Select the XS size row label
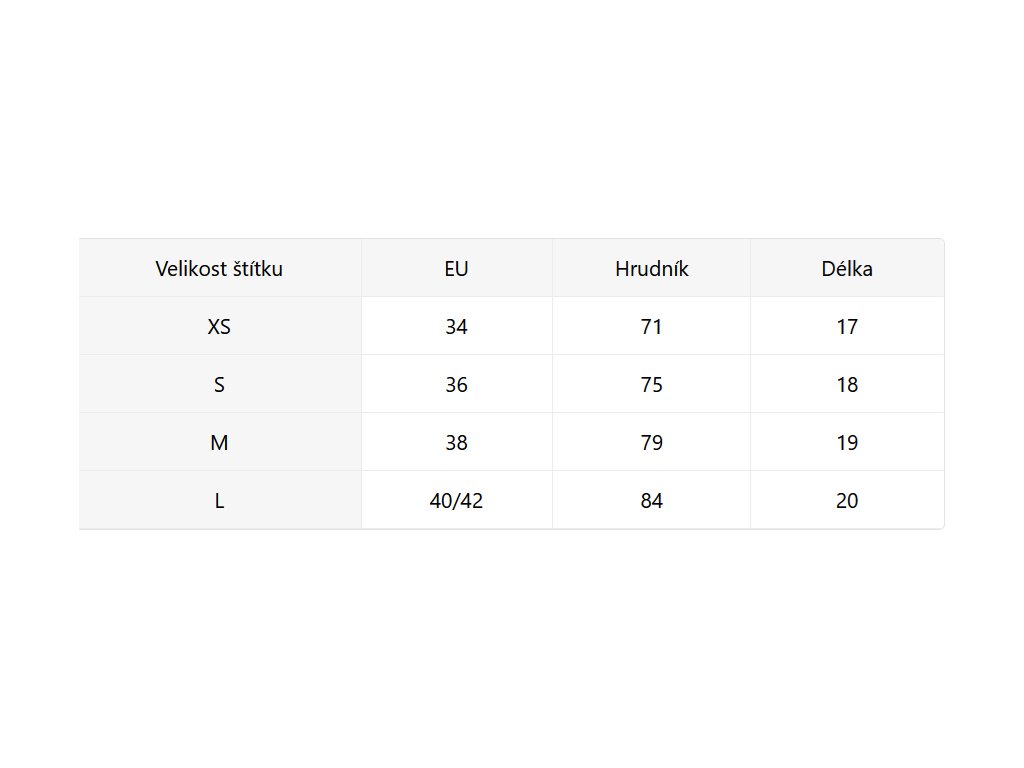The height and width of the screenshot is (768, 1024). 219,327
